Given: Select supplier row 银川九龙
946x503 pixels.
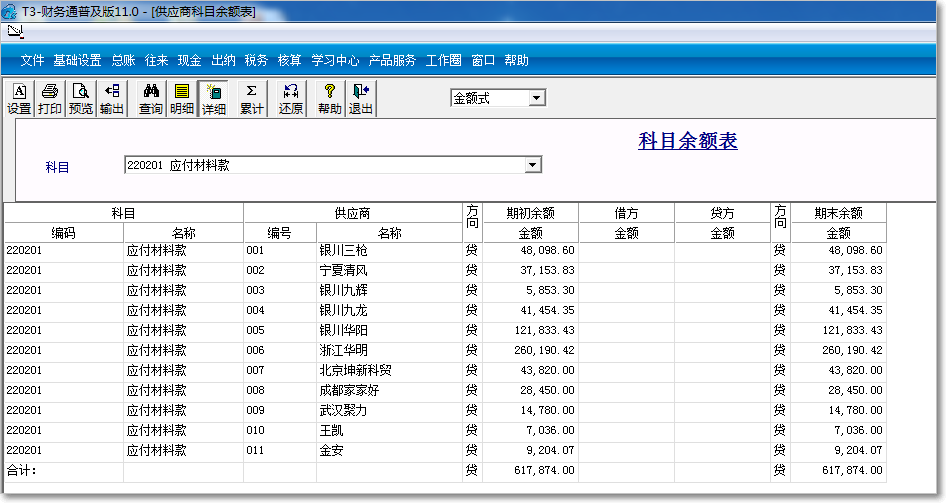Looking at the screenshot, I should pos(445,310).
